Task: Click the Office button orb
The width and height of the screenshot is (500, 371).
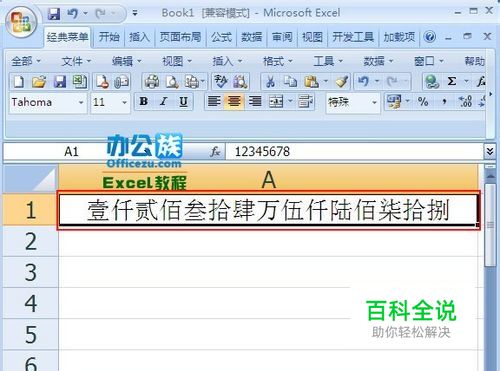Action: 21,21
